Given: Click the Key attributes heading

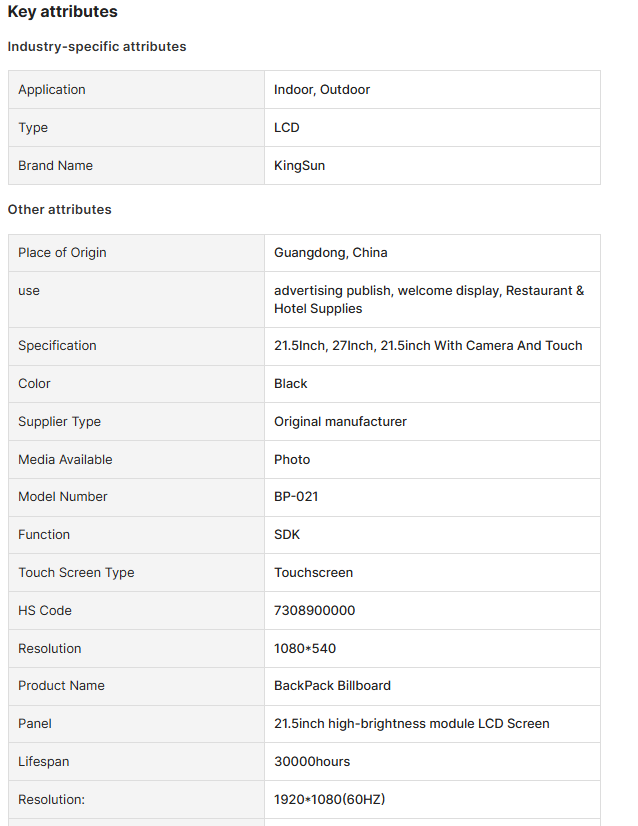Looking at the screenshot, I should click(x=62, y=12).
